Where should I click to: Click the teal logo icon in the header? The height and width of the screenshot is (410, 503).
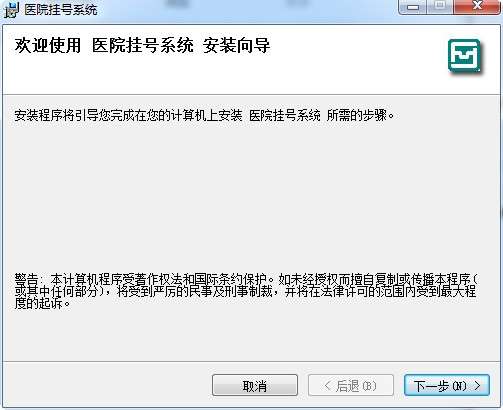click(464, 56)
